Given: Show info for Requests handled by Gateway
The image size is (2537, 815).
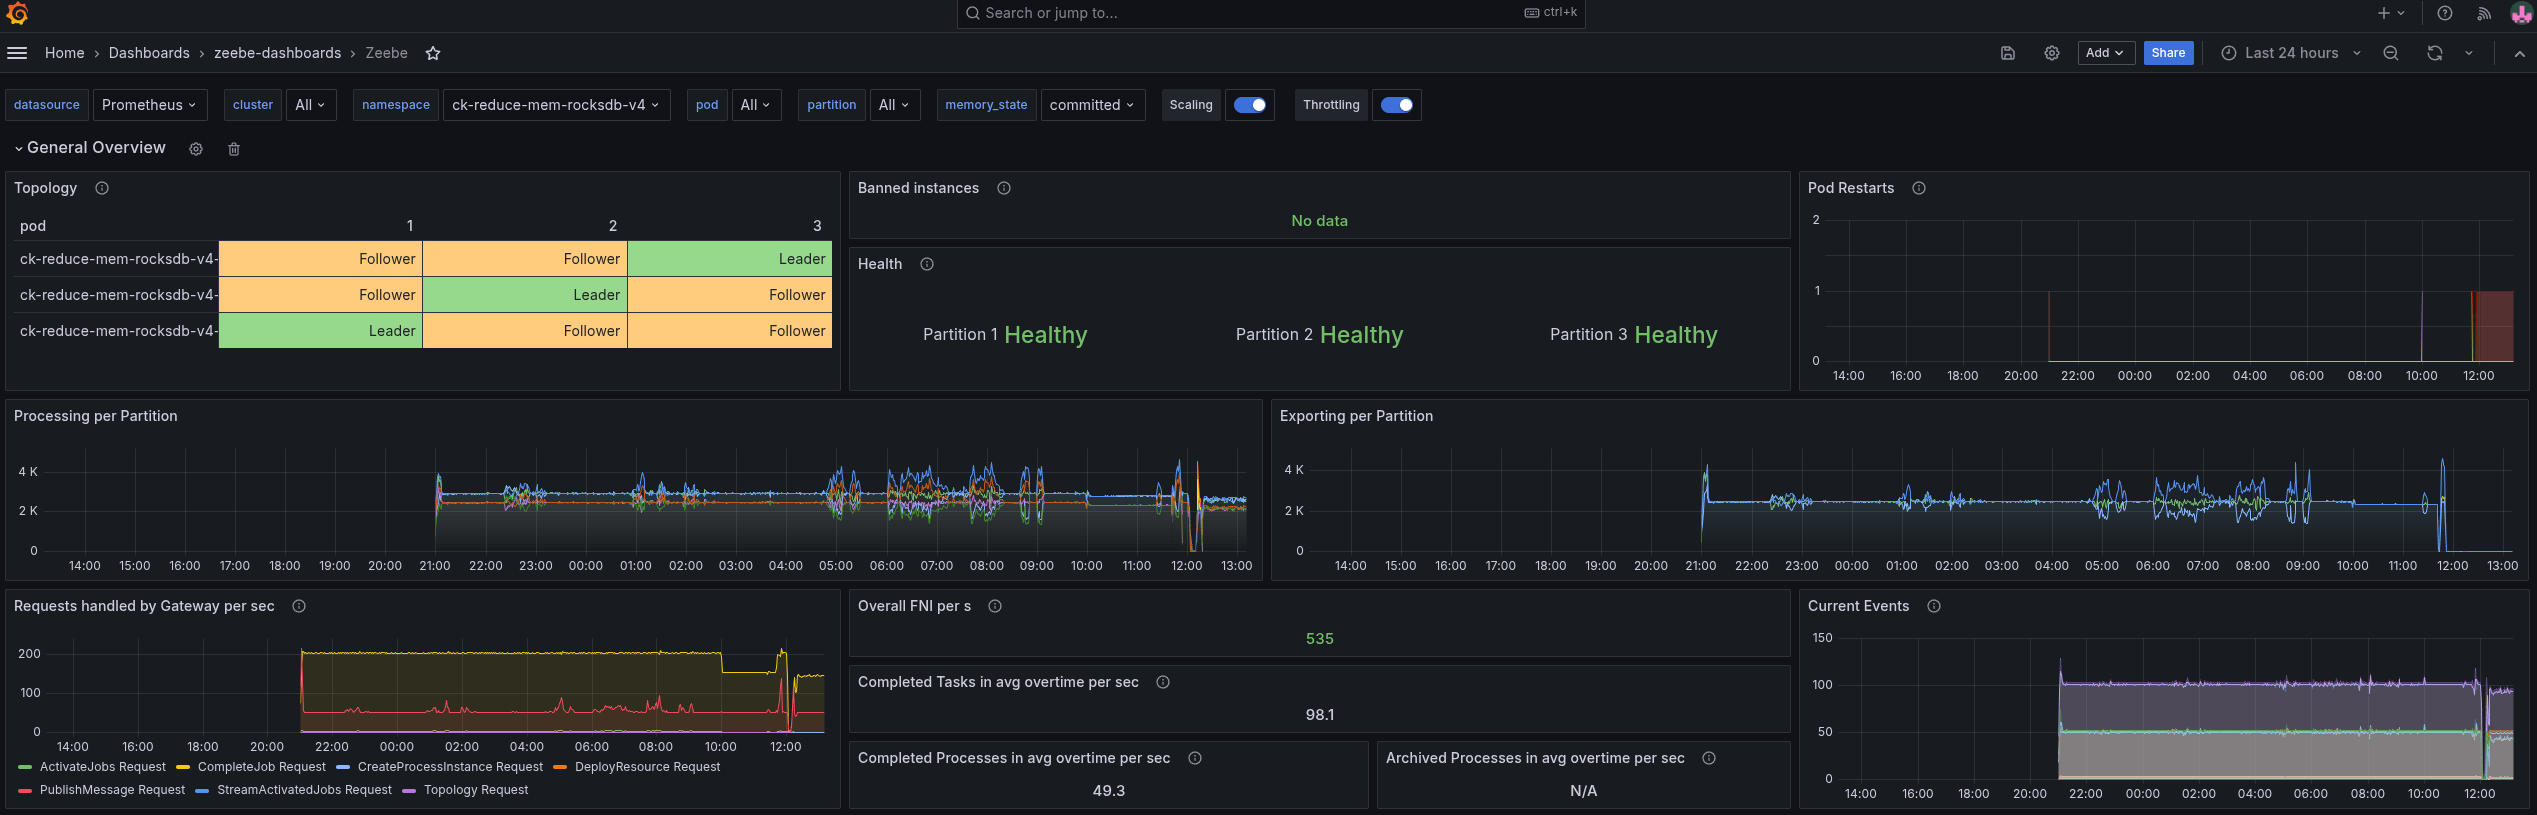Looking at the screenshot, I should click(299, 606).
